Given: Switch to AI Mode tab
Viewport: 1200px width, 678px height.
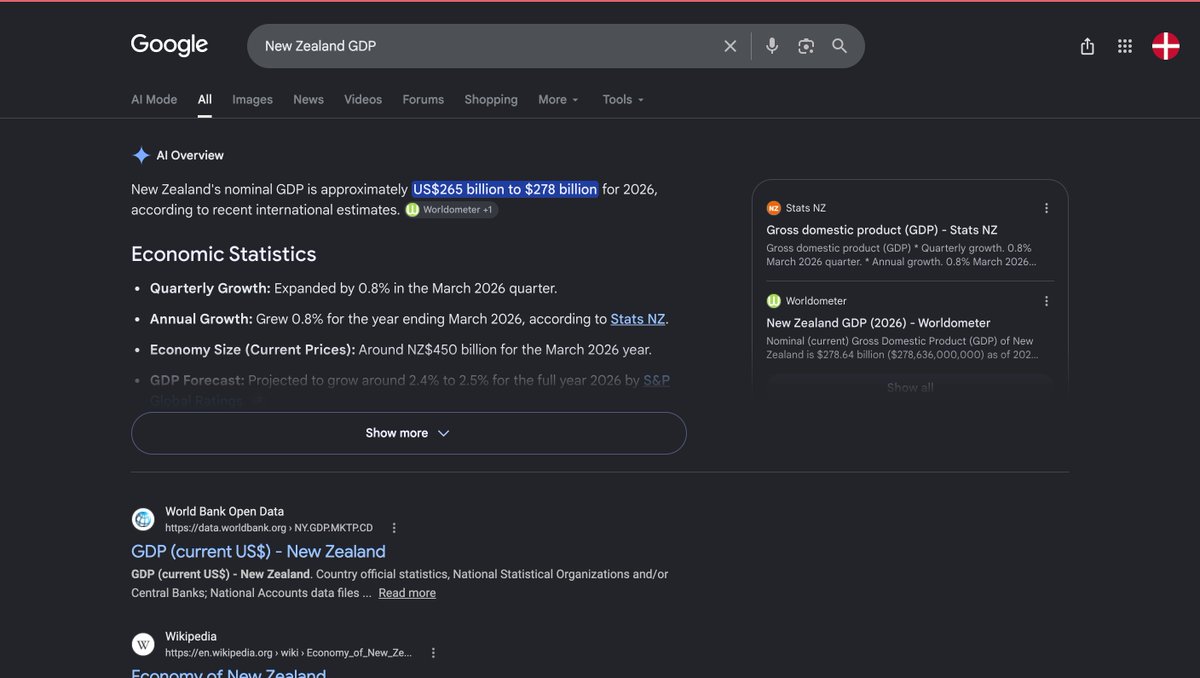Looking at the screenshot, I should pos(154,100).
